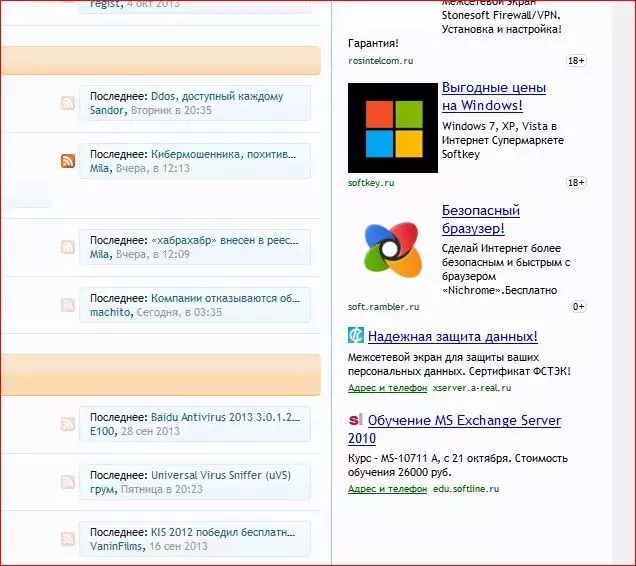Click RSS icon beside Baidu Antivirus thread
Viewport: 636px width, 566px height.
pos(68,424)
